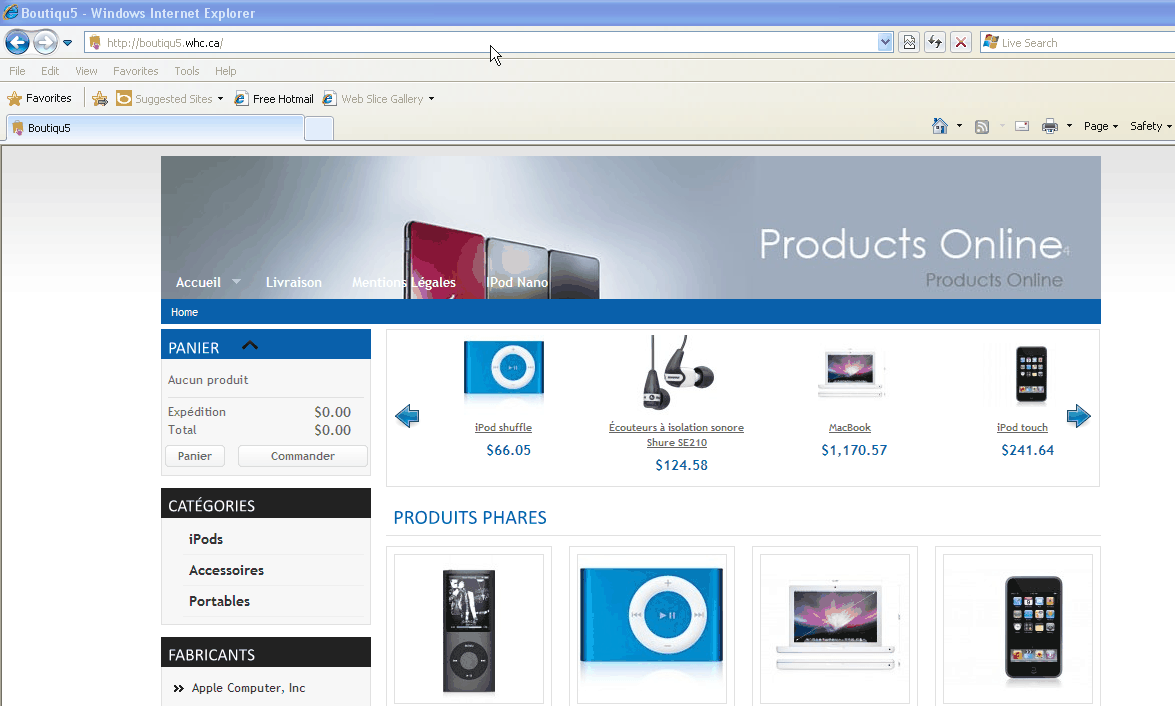Expand the Accueil submenu arrow
Screen dimensions: 1175x706
coord(236,282)
